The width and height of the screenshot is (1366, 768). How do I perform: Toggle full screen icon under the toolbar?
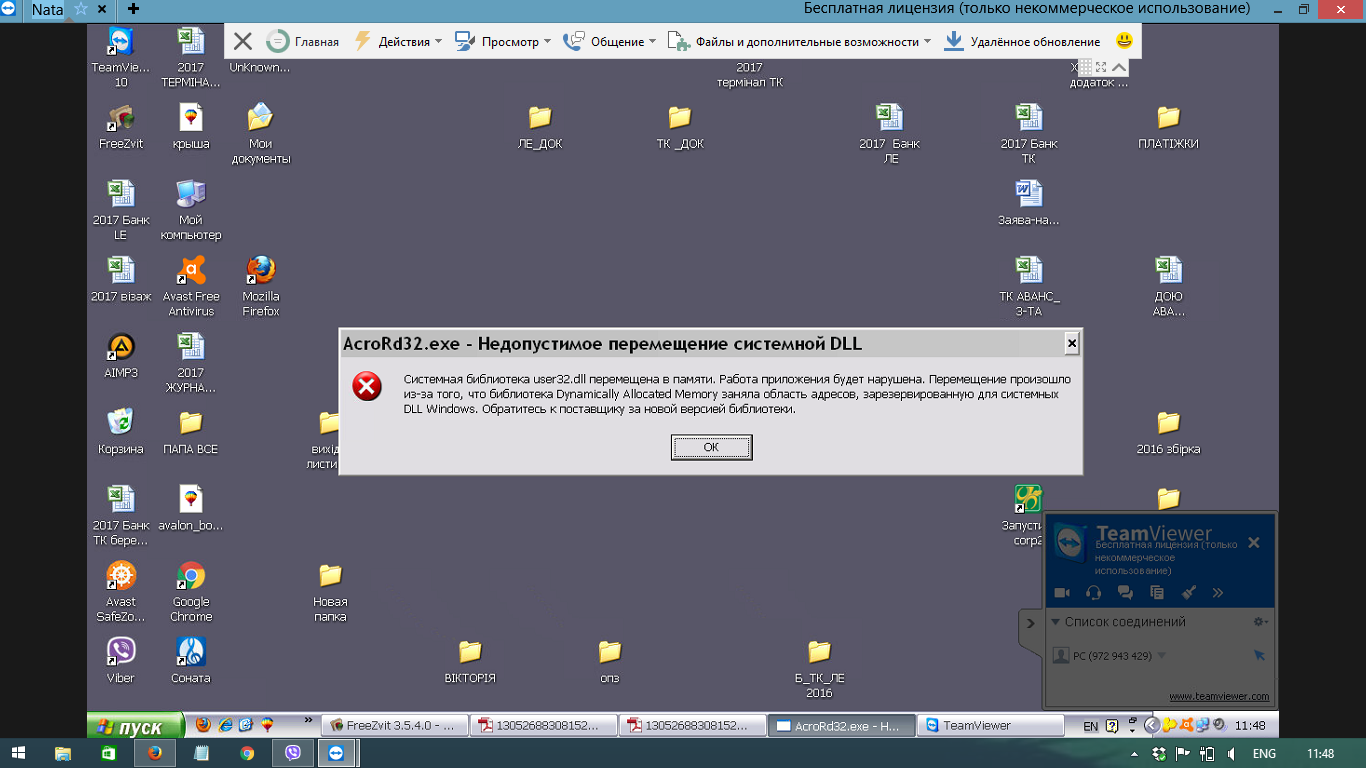[x=1100, y=67]
